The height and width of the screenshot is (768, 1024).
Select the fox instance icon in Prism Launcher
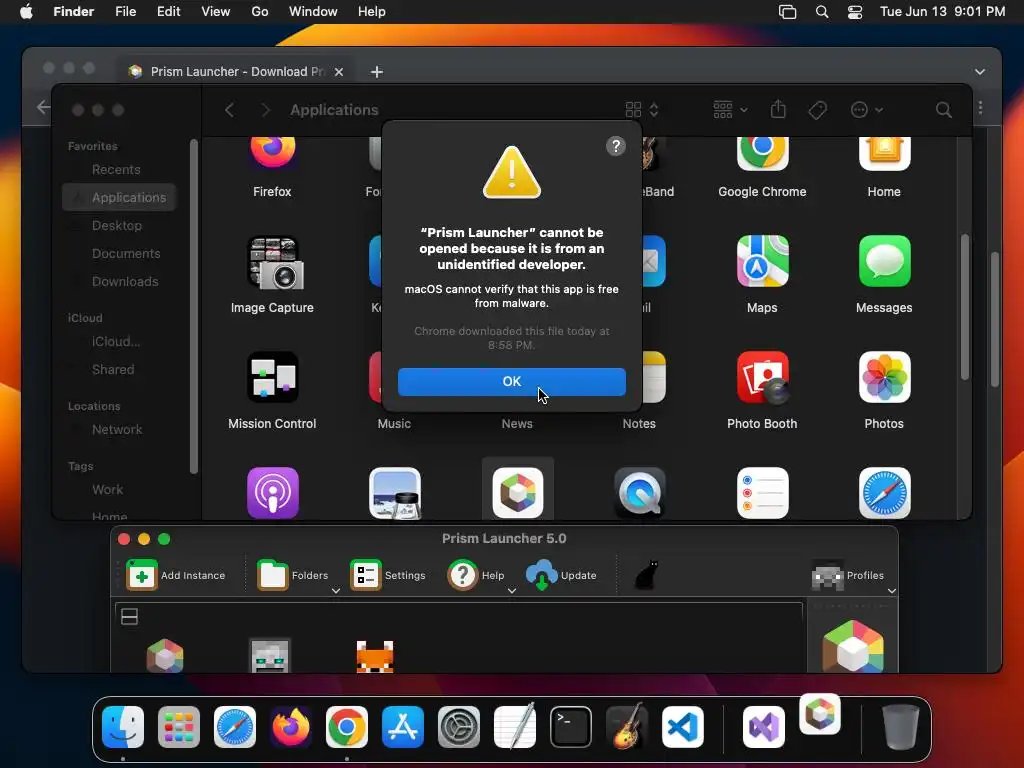tap(375, 656)
